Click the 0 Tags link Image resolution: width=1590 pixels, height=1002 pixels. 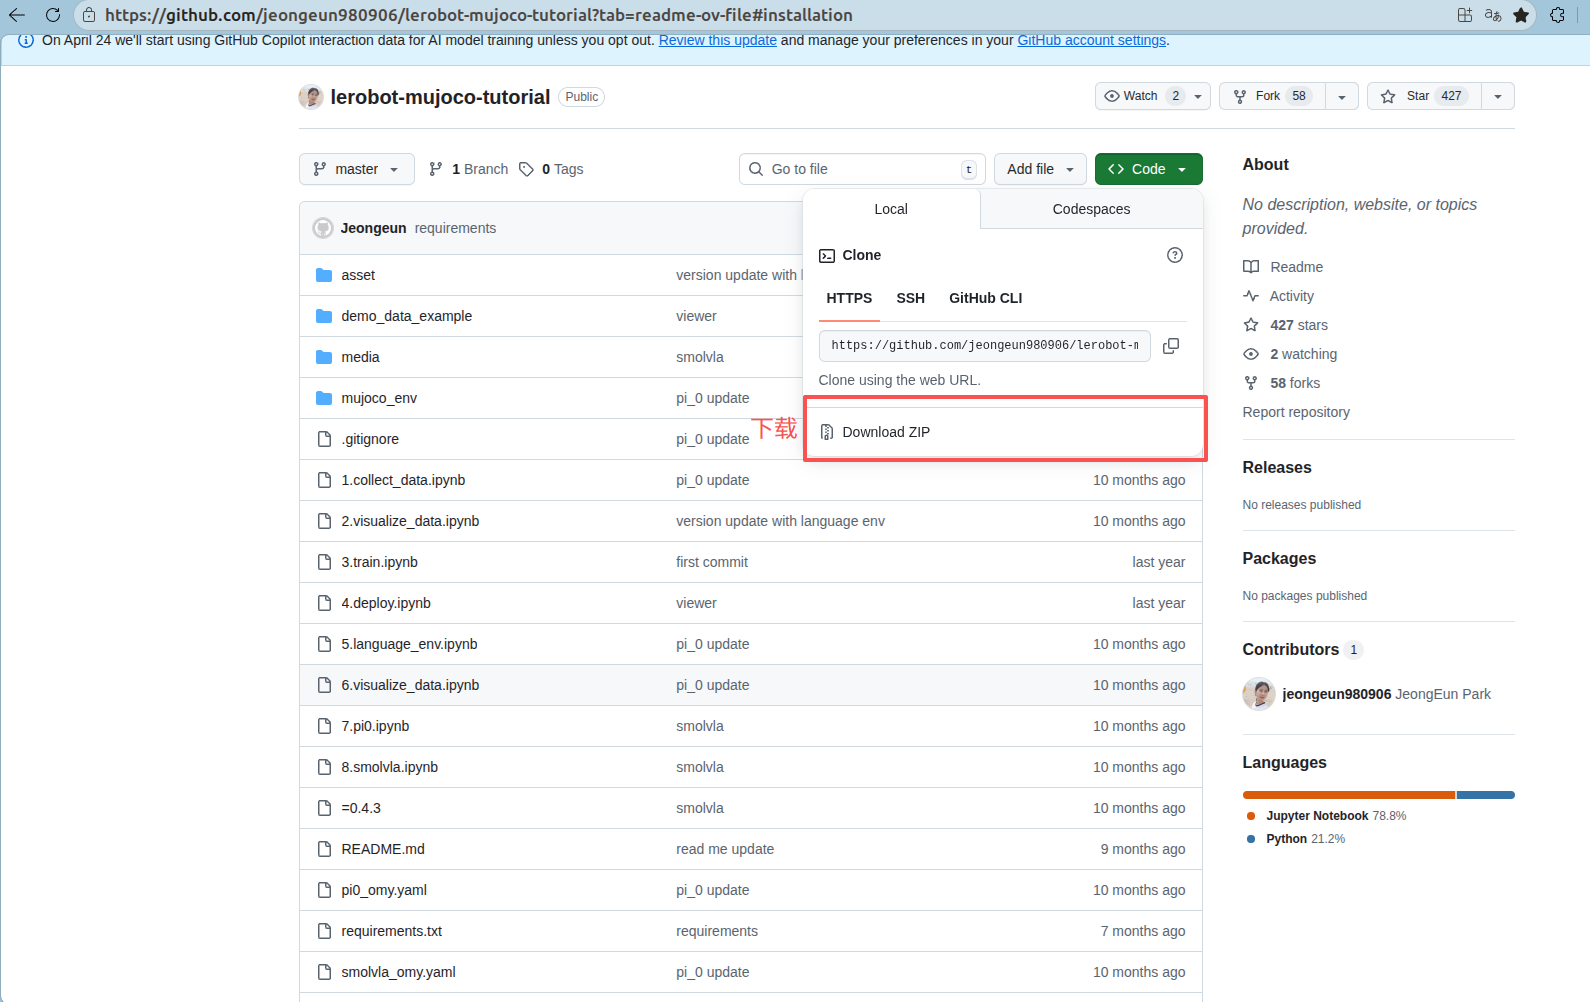point(552,169)
